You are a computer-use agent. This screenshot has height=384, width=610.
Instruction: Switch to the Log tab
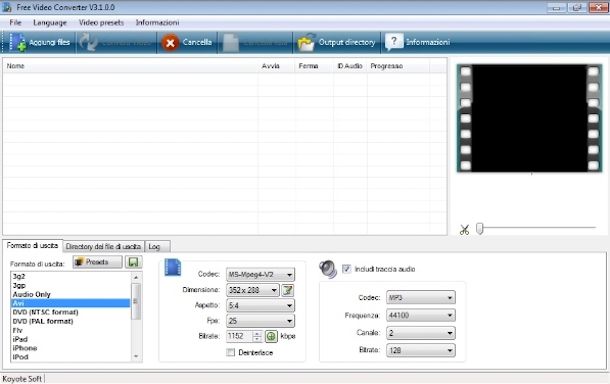[x=157, y=247]
